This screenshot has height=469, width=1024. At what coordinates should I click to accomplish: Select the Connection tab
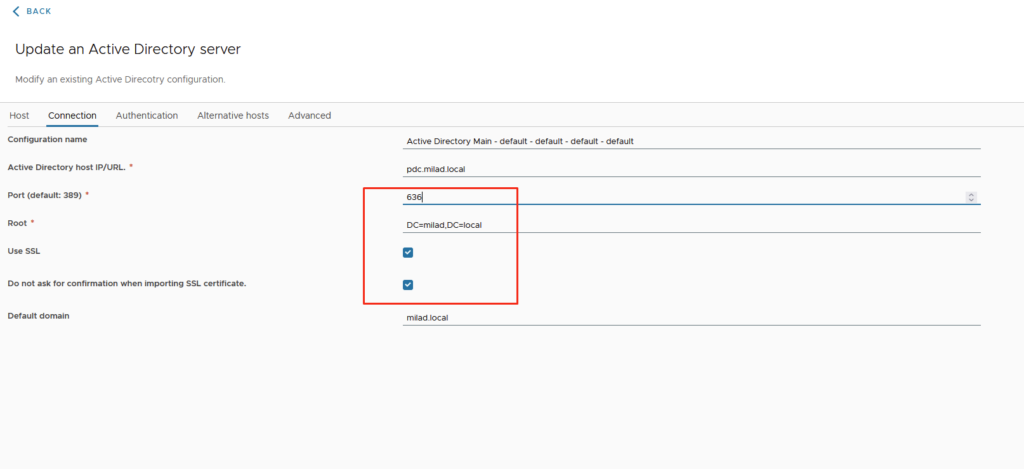click(x=72, y=116)
